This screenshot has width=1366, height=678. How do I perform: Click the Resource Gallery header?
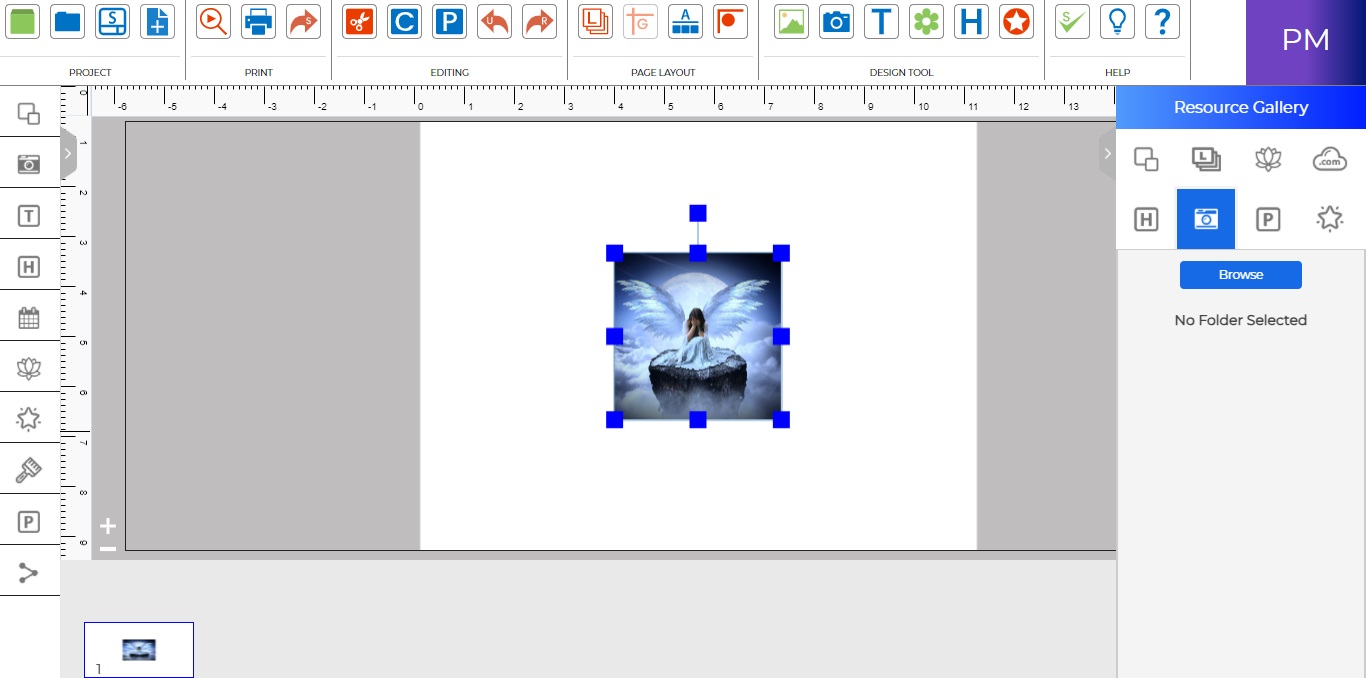pos(1241,107)
